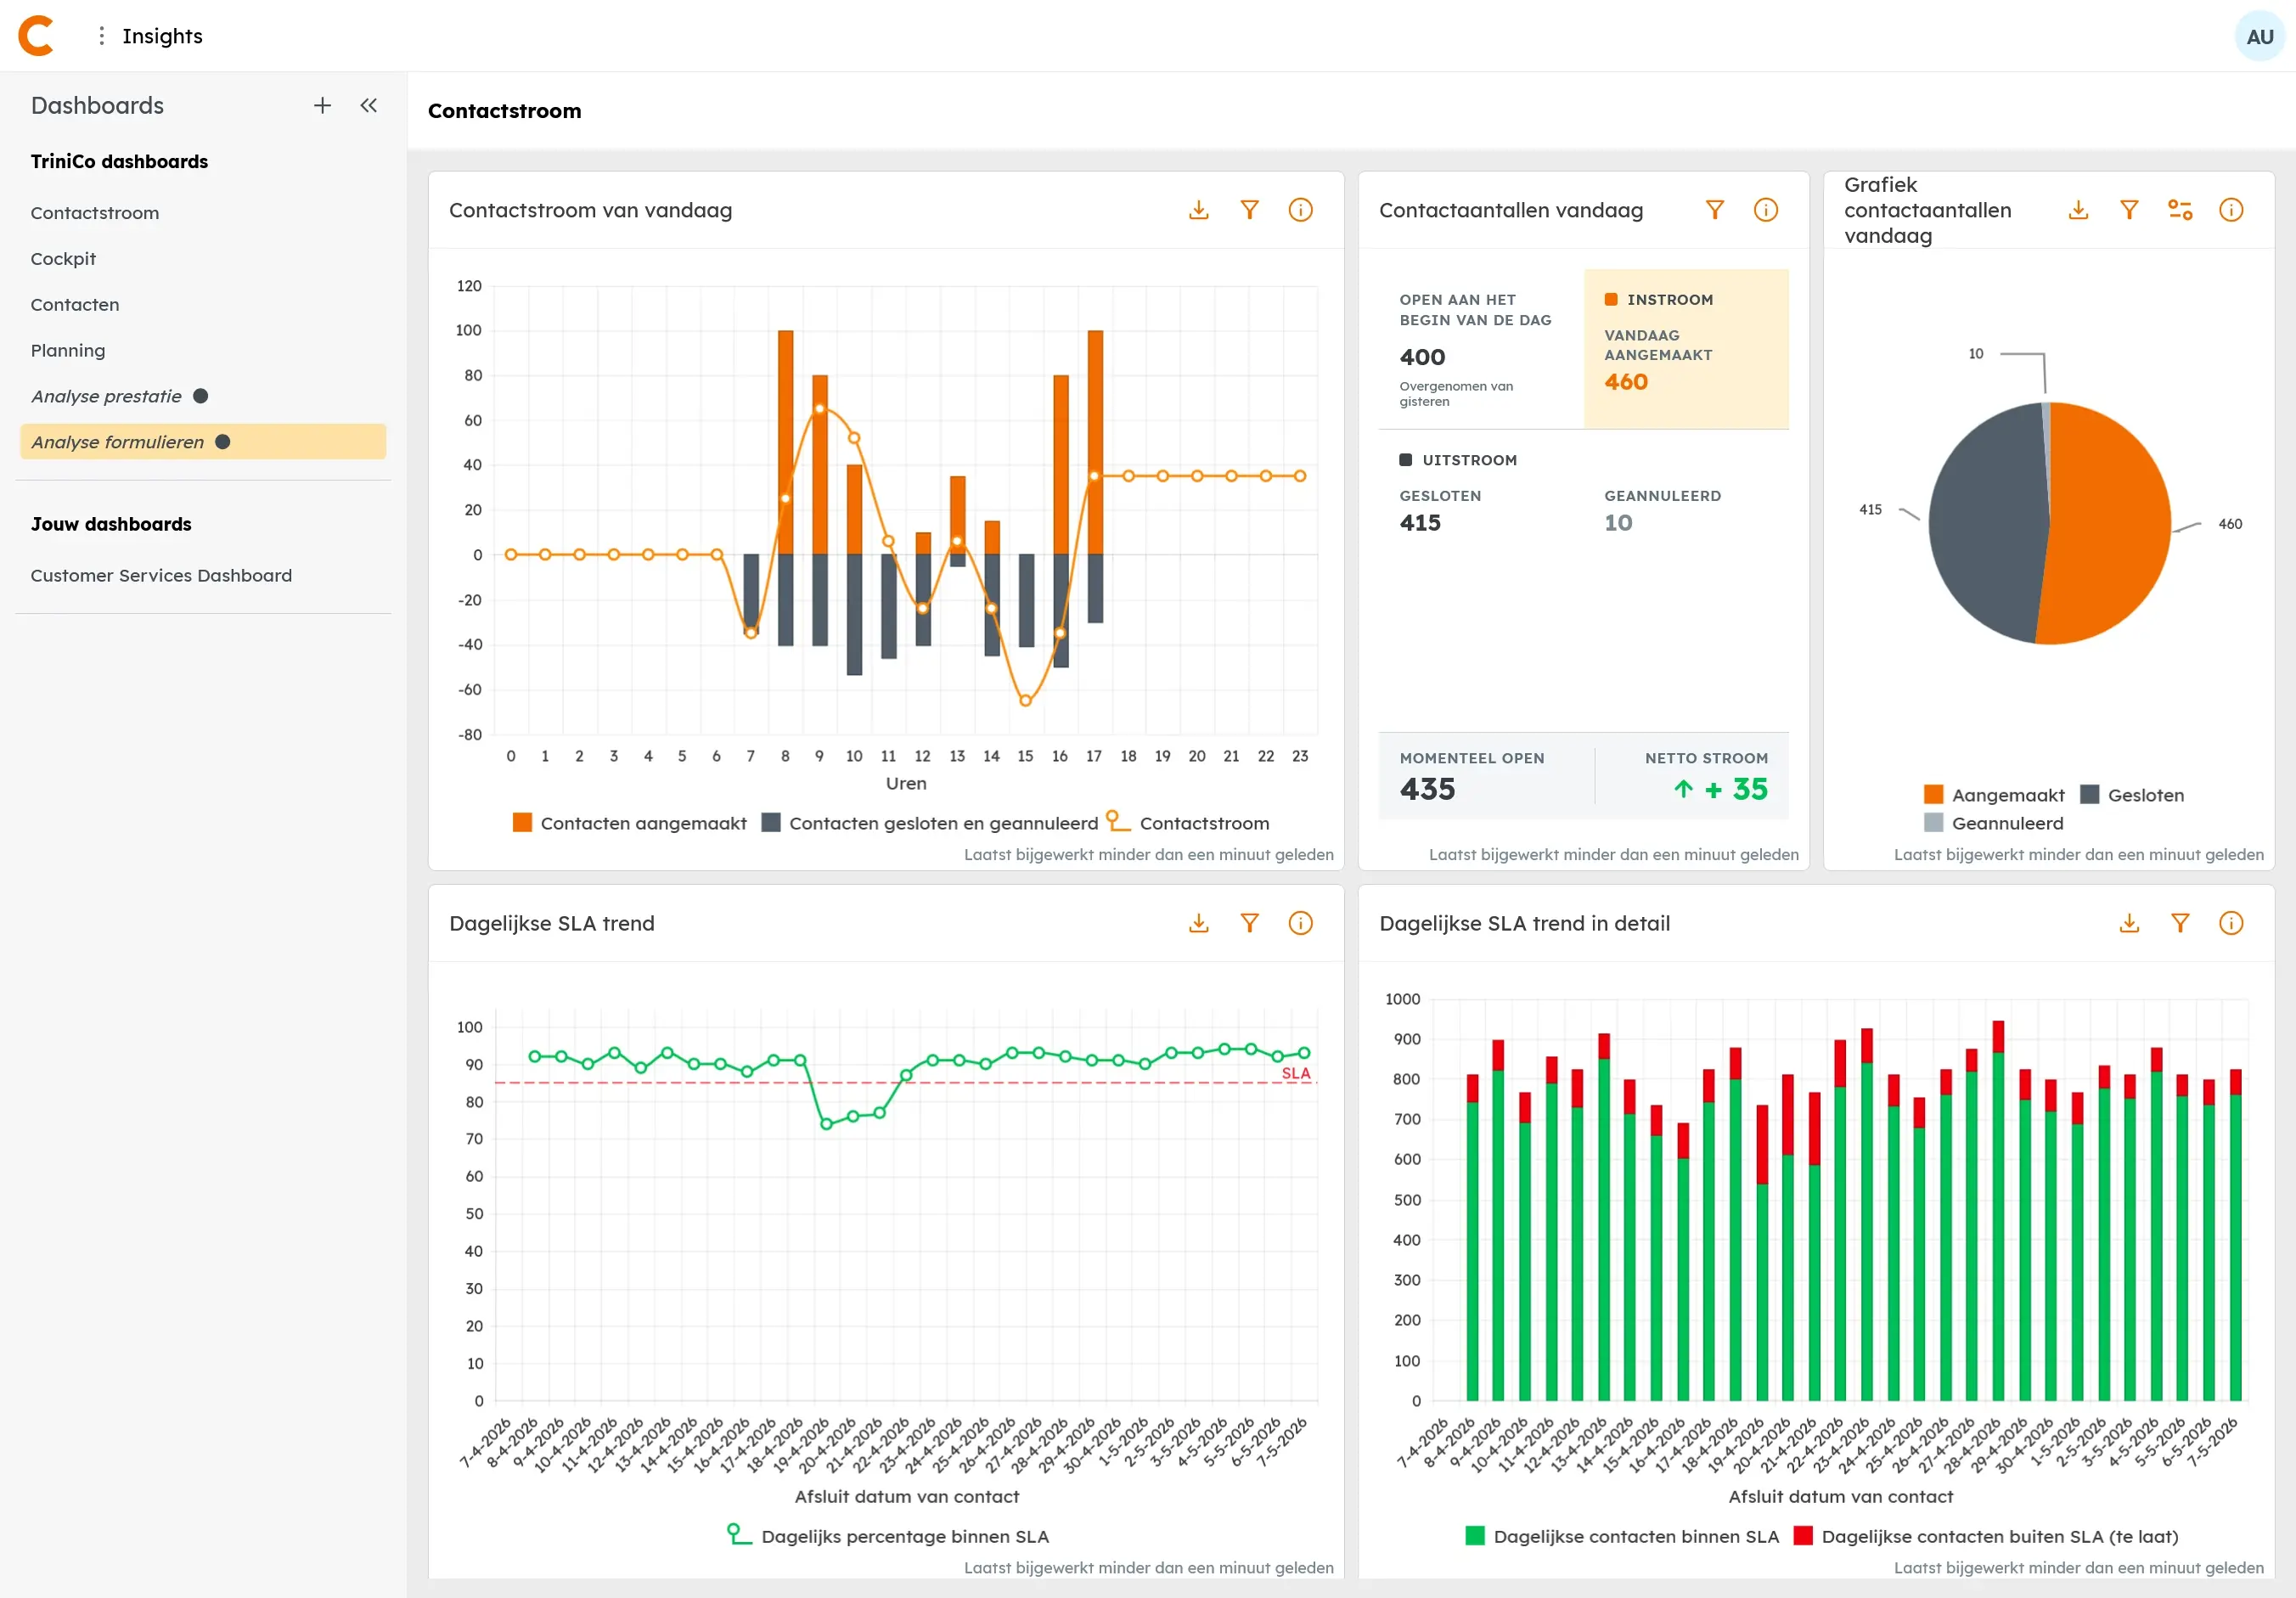Click the Uren axis label

906,783
